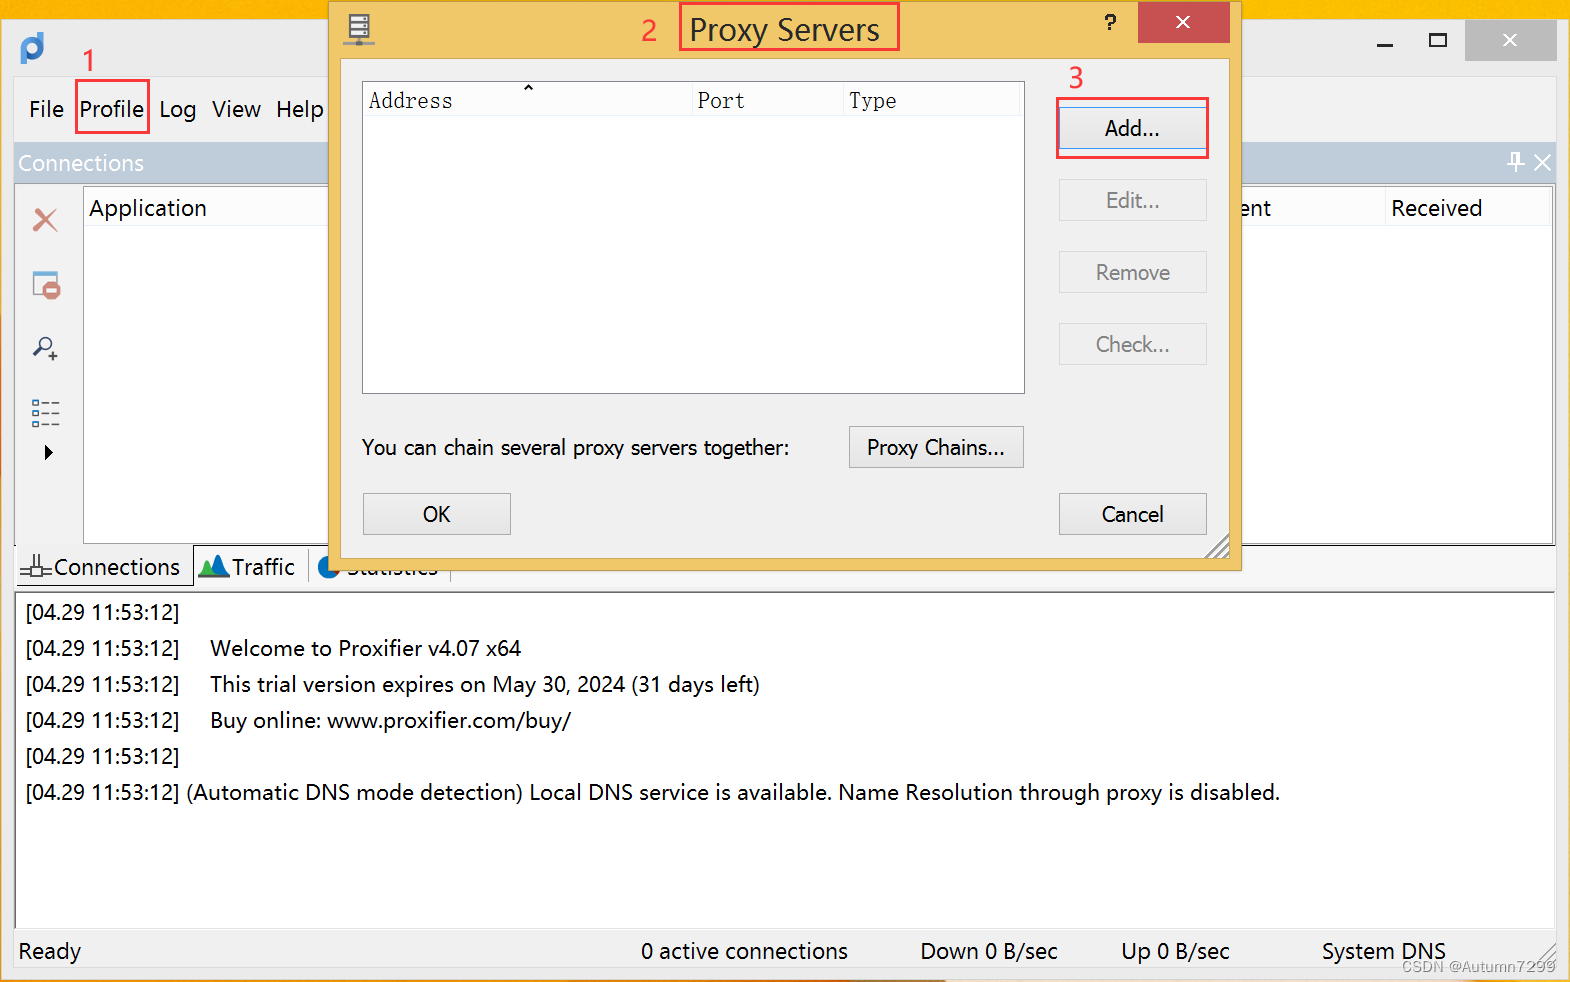Expand the sidebar toolbar arrow

point(48,452)
